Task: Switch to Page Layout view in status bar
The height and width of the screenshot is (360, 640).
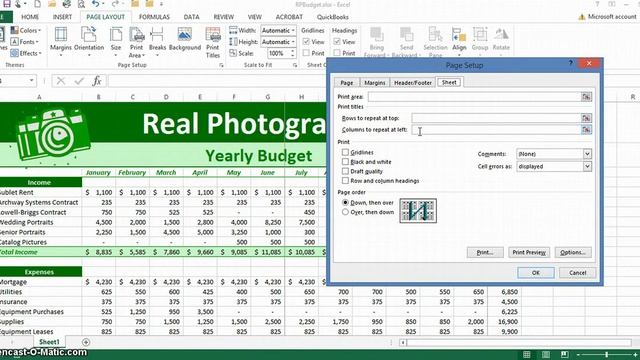Action: (x=546, y=354)
